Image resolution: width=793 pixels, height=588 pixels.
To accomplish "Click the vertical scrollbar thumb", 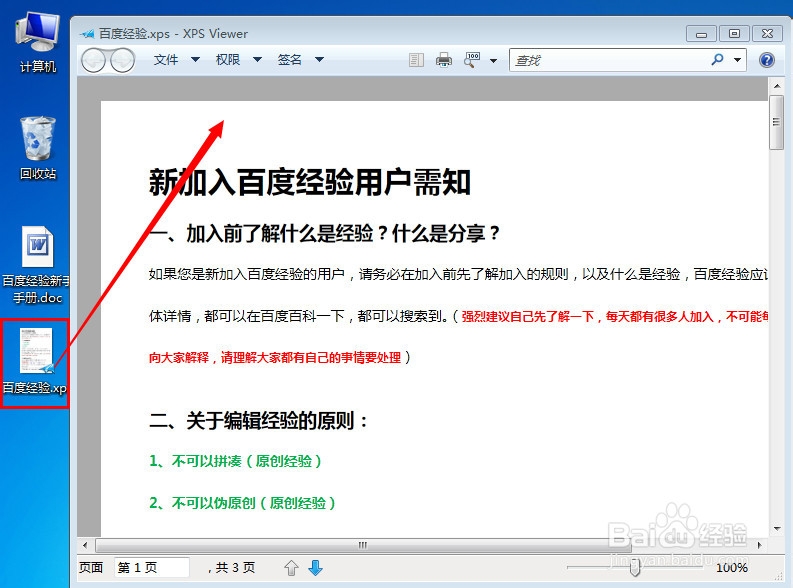I will point(776,122).
